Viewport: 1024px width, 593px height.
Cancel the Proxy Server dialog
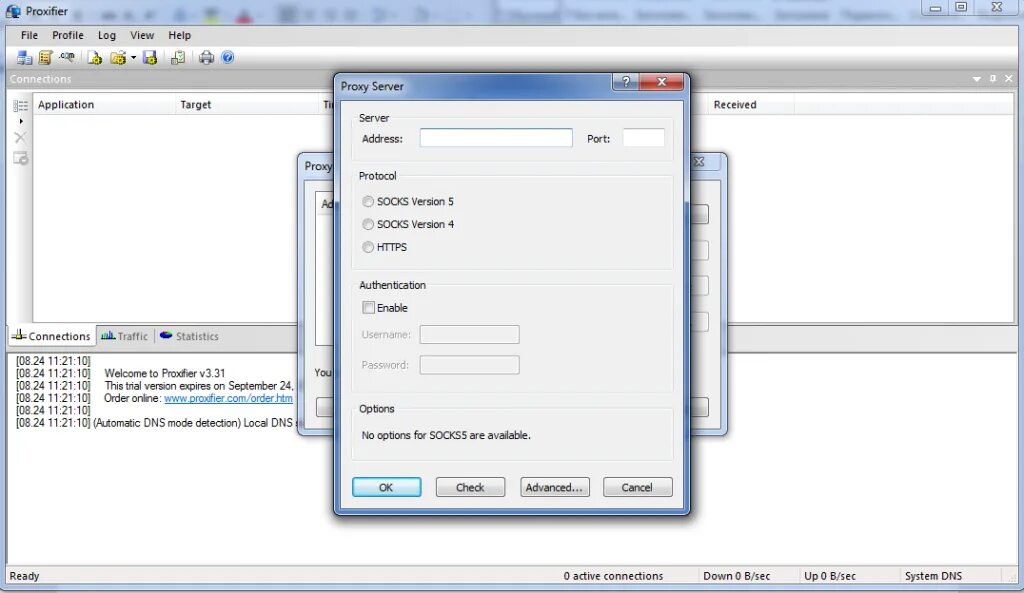pos(637,487)
